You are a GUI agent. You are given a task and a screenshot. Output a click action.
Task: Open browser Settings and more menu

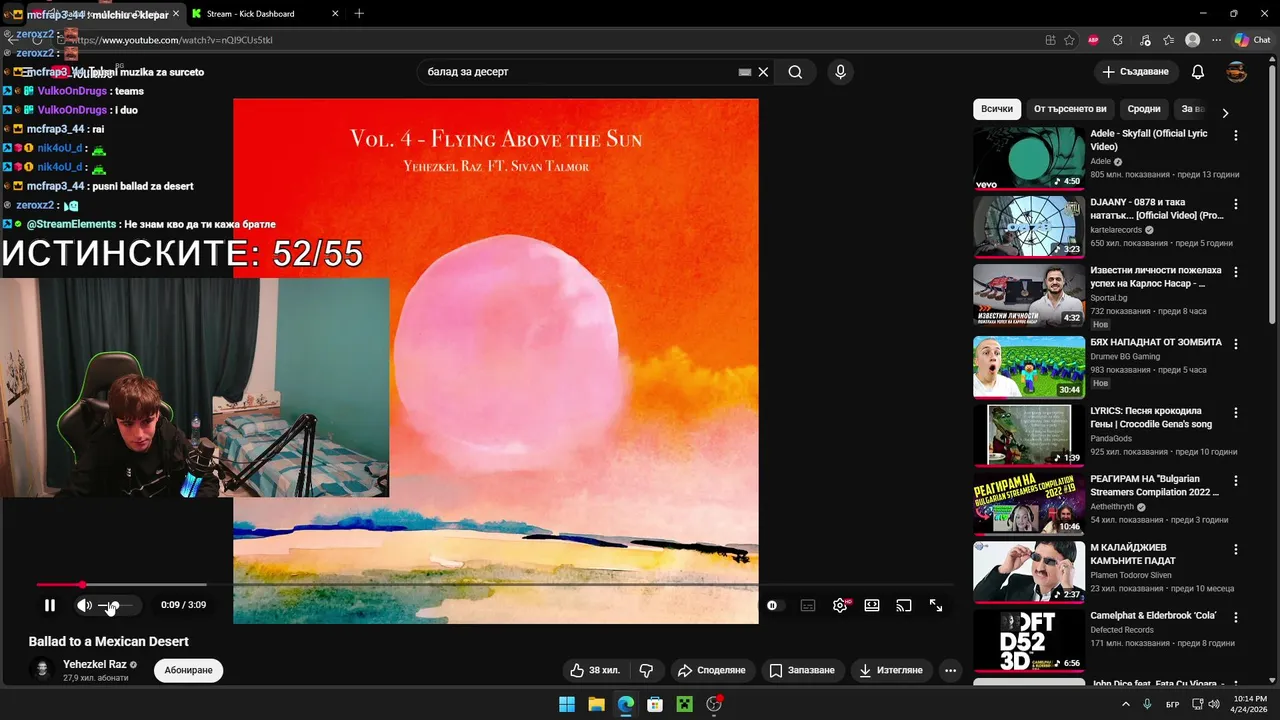coord(1217,40)
